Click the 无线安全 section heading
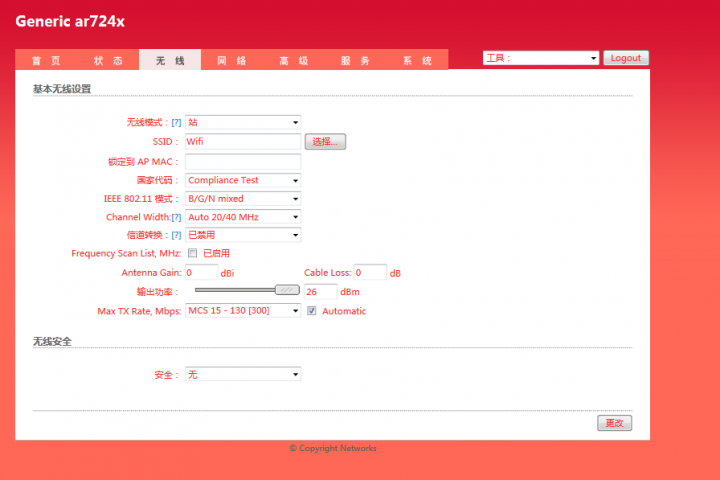The image size is (720, 480). click(x=52, y=341)
